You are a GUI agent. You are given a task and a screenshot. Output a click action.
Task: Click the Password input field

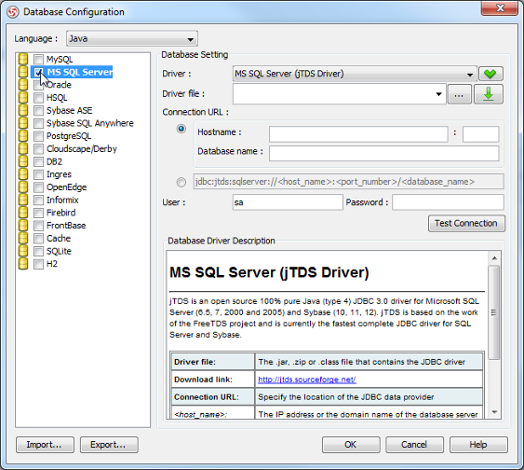tap(448, 202)
